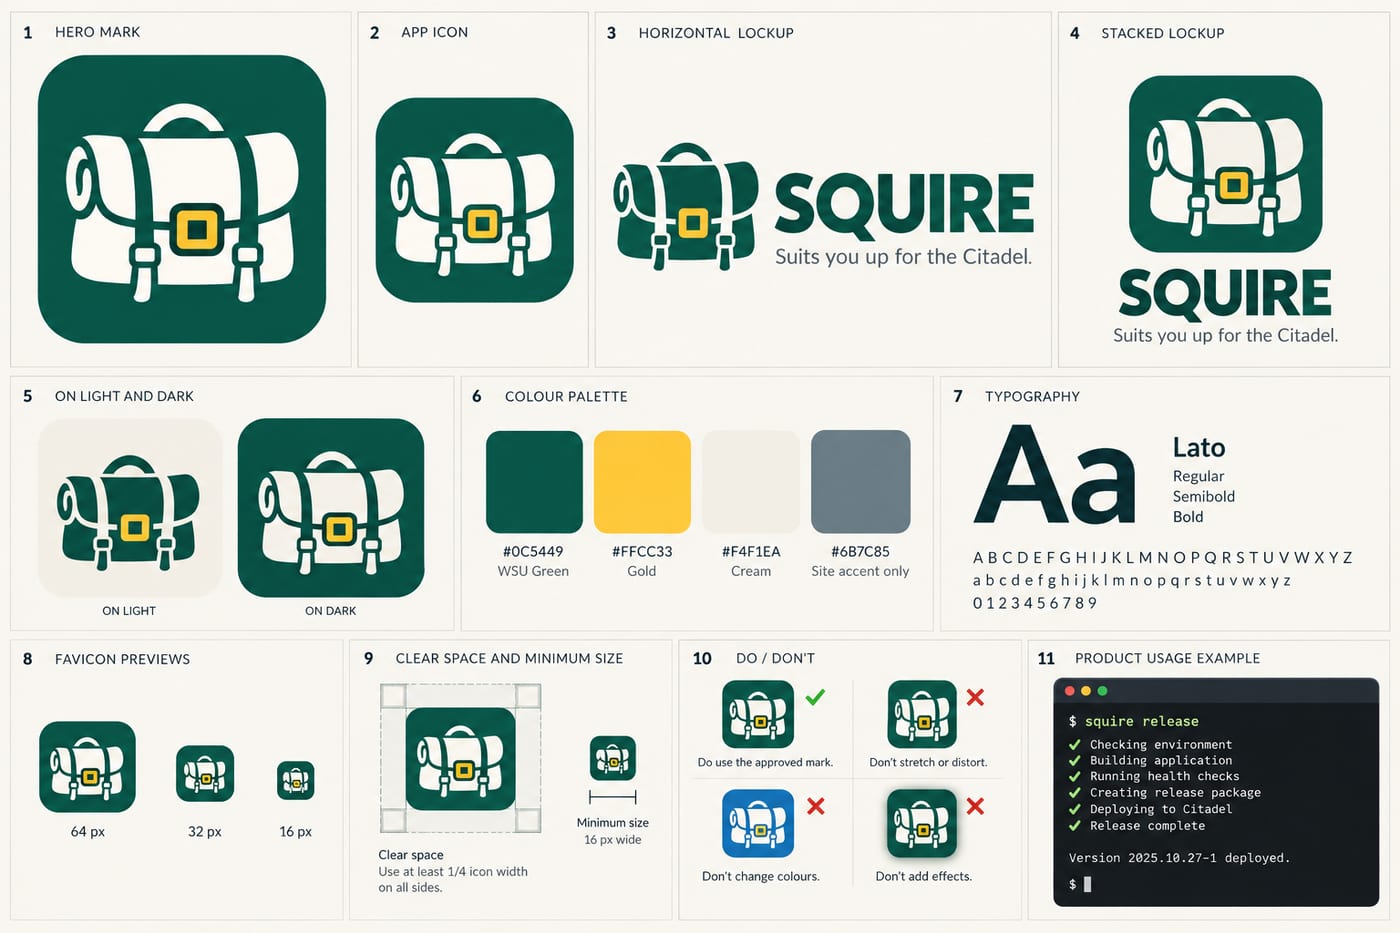
Task: Pick the Cream colour swatch
Action: coord(751,482)
